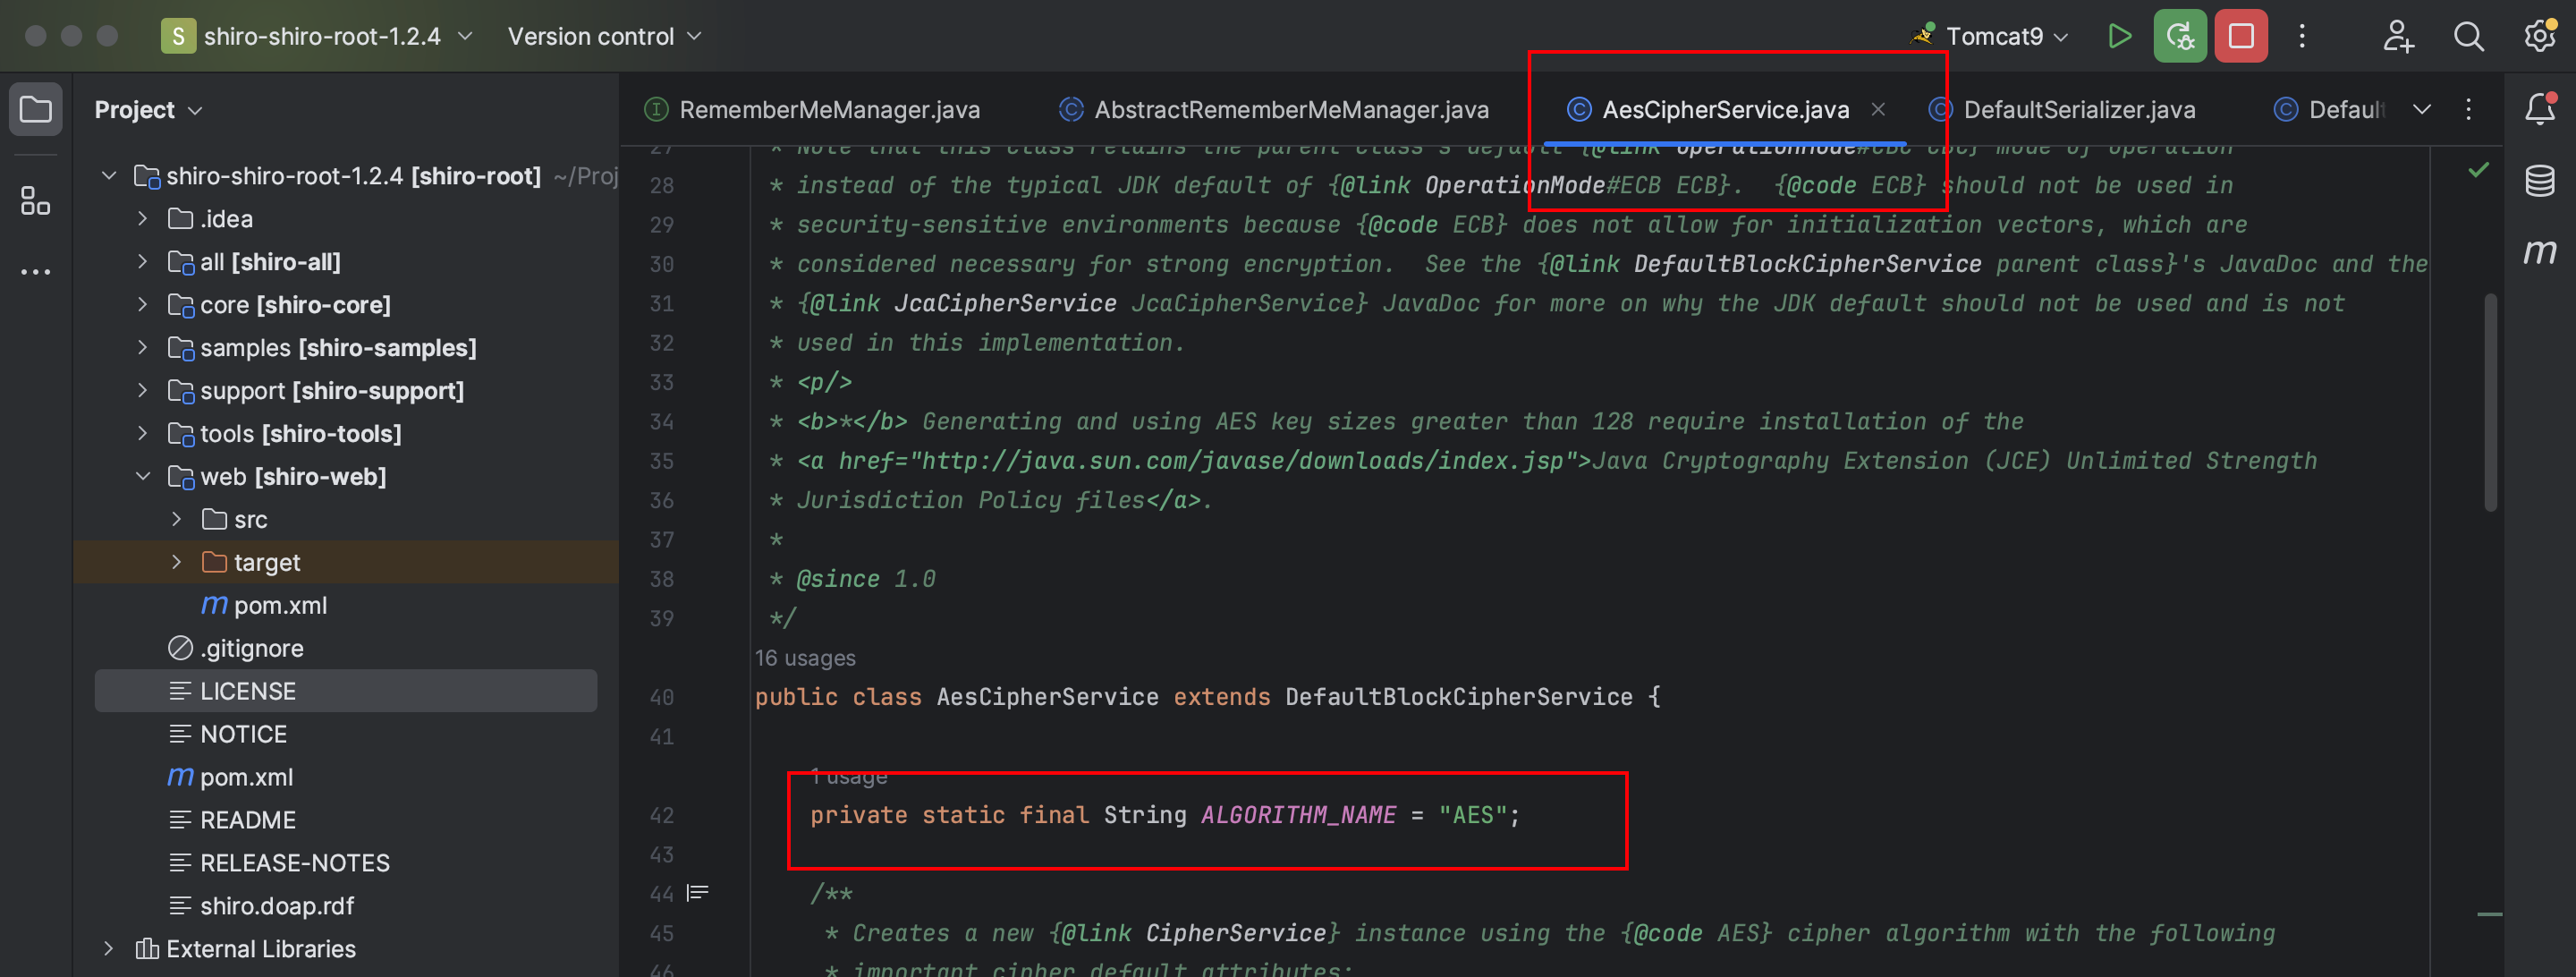2576x977 pixels.
Task: Click the shiro project S badge icon
Action: coord(178,37)
